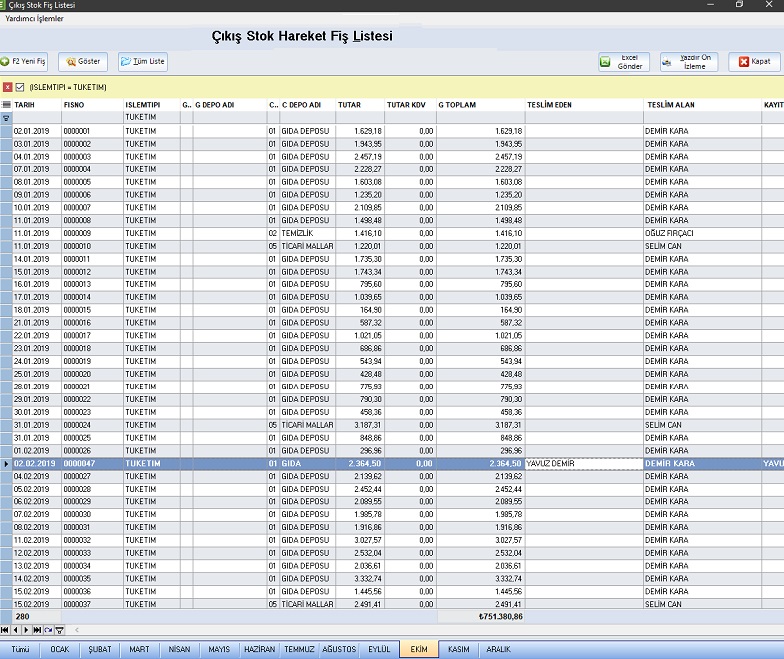Go to next record with navigator arrow
Image resolution: width=784 pixels, height=659 pixels.
pos(25,630)
